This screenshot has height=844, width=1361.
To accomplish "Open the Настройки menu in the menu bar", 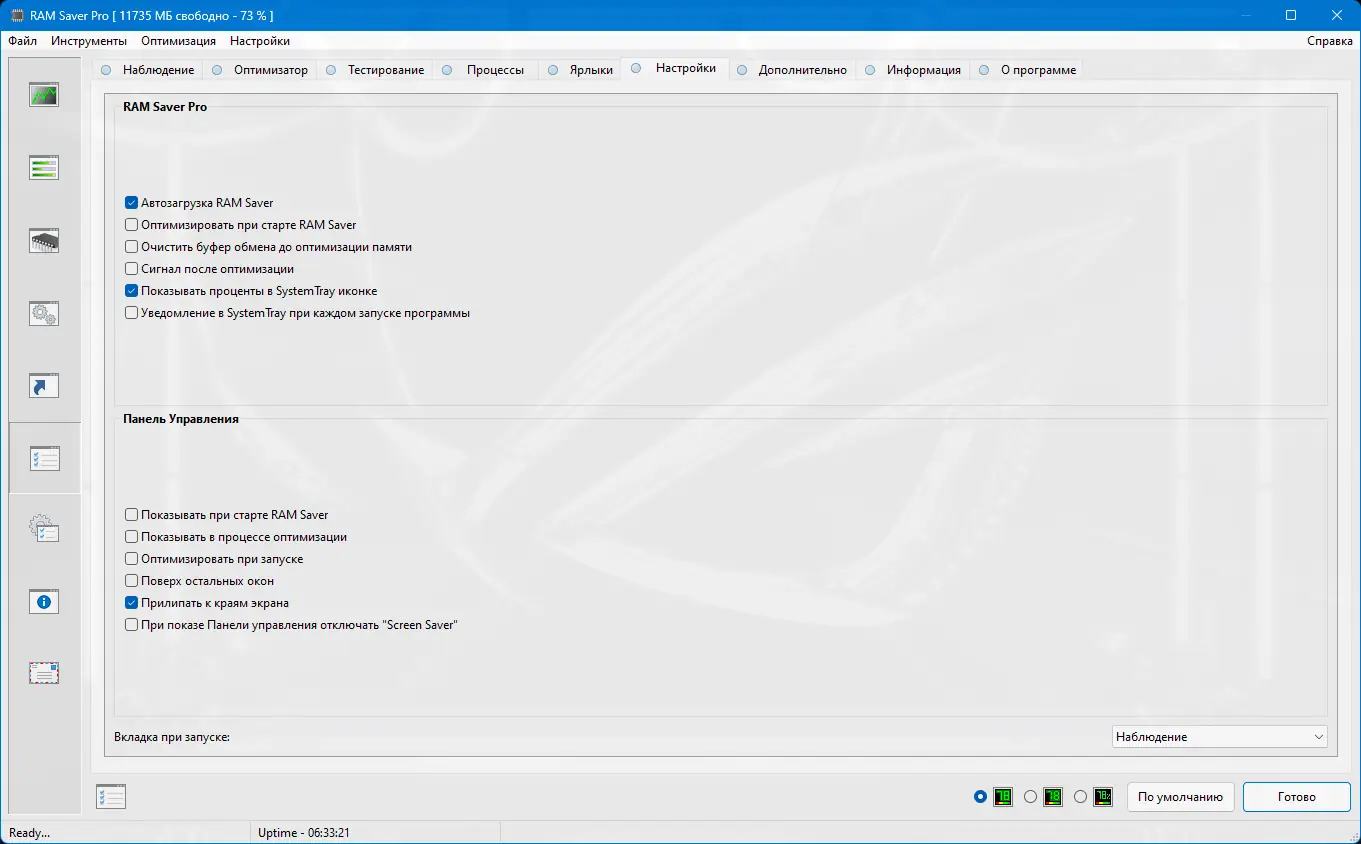I will (x=260, y=41).
